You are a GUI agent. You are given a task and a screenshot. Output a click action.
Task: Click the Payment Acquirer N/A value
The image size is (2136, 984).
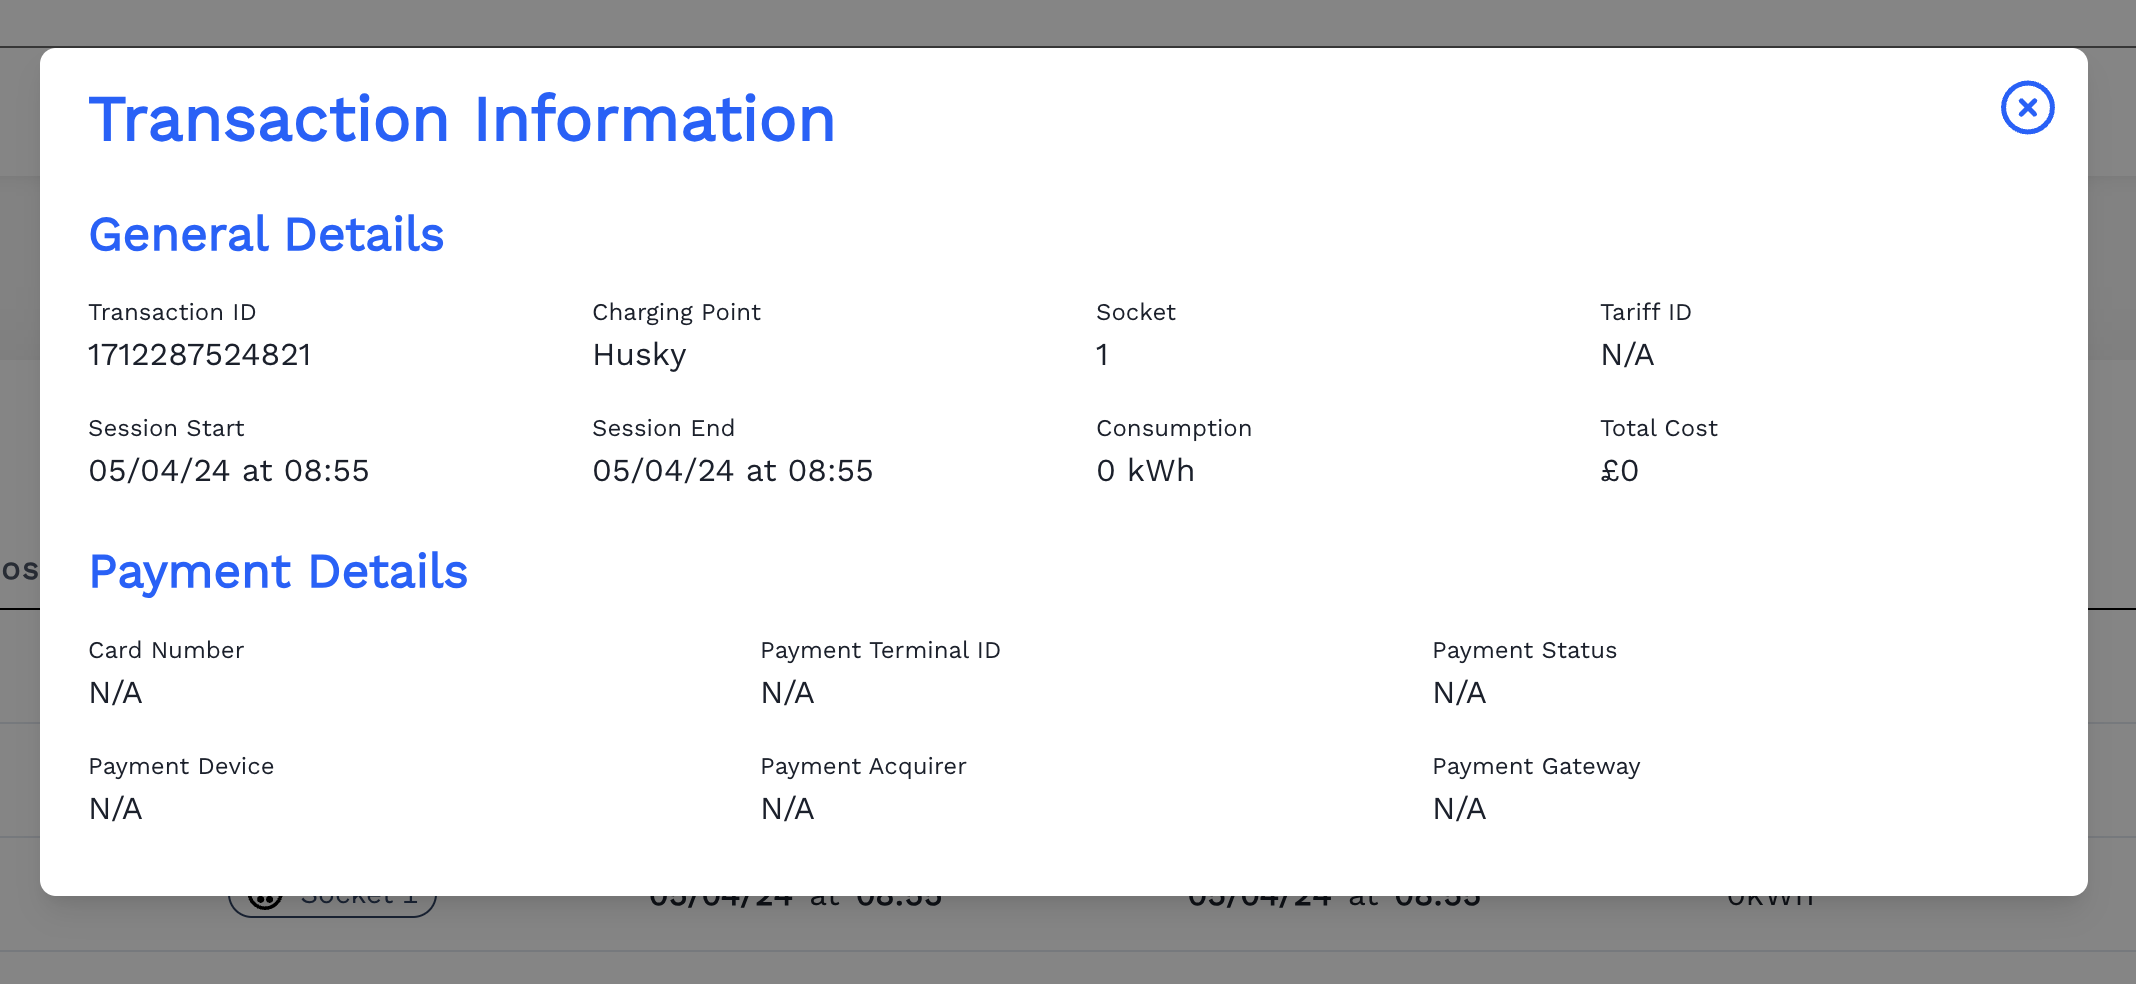coord(787,809)
